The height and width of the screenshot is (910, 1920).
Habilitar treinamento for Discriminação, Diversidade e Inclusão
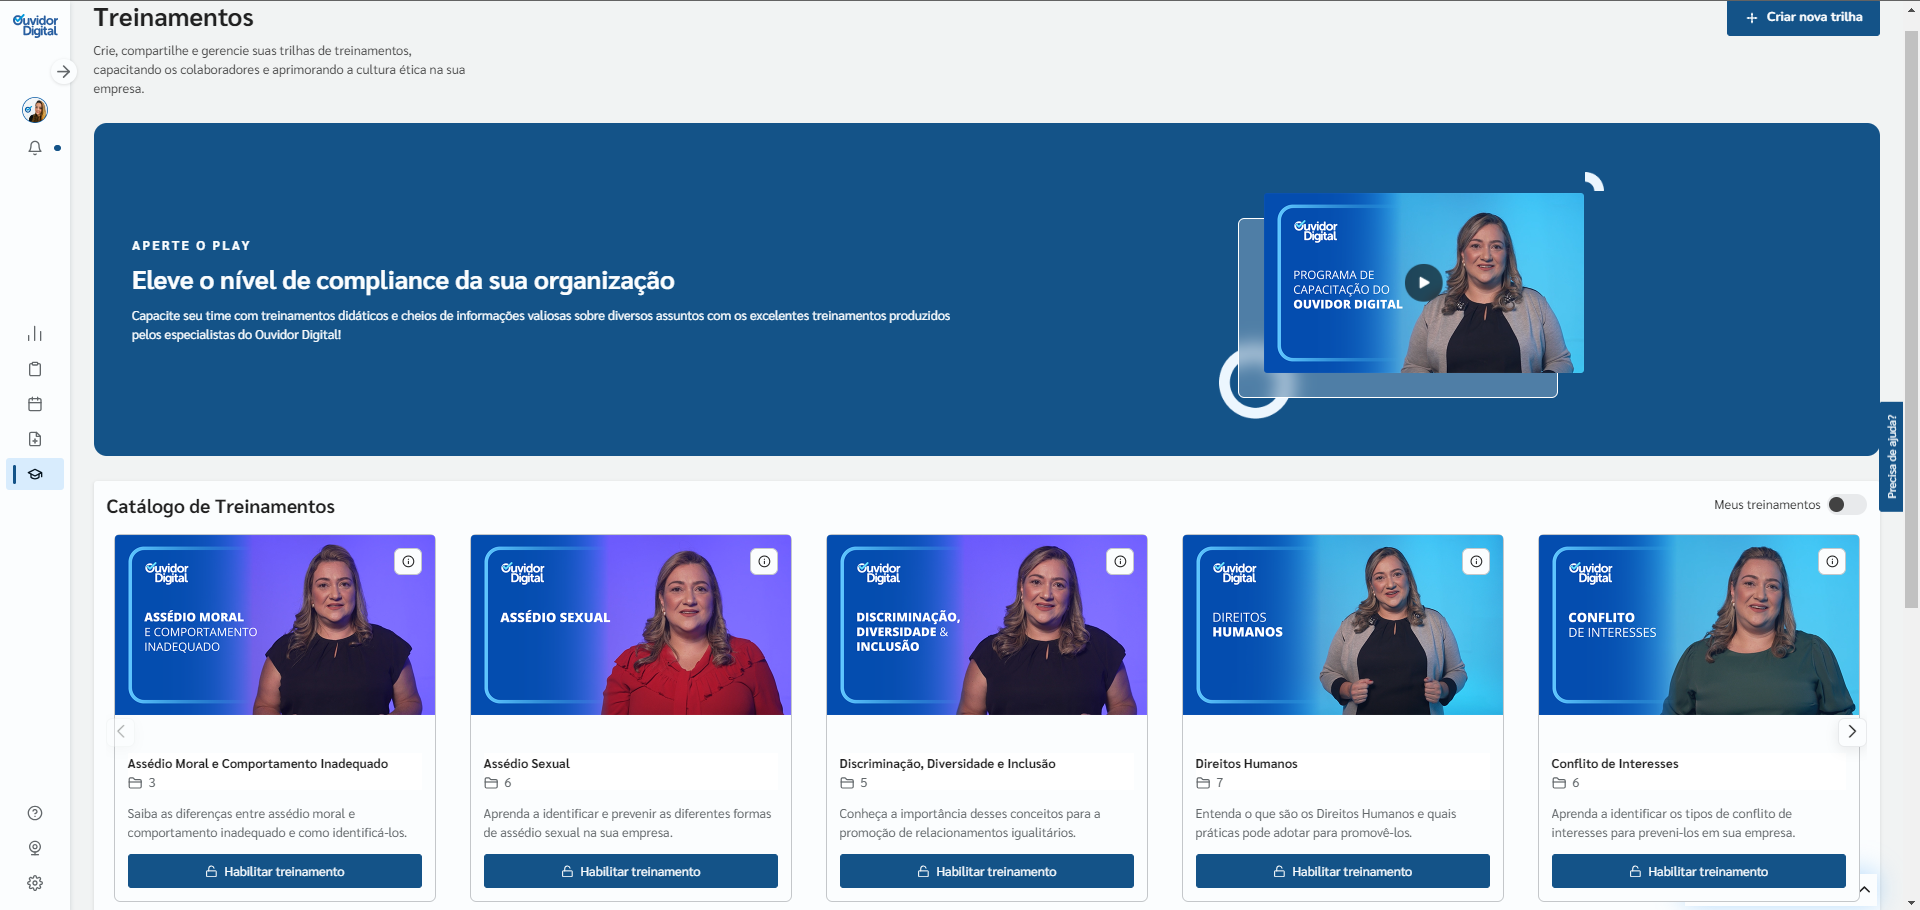tap(987, 871)
